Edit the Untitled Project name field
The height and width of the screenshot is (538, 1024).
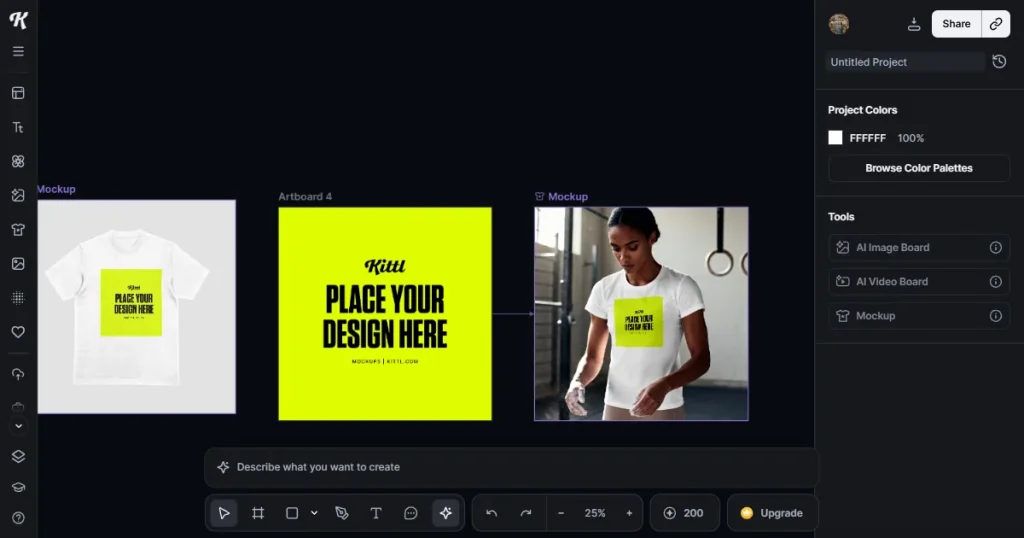[x=905, y=62]
